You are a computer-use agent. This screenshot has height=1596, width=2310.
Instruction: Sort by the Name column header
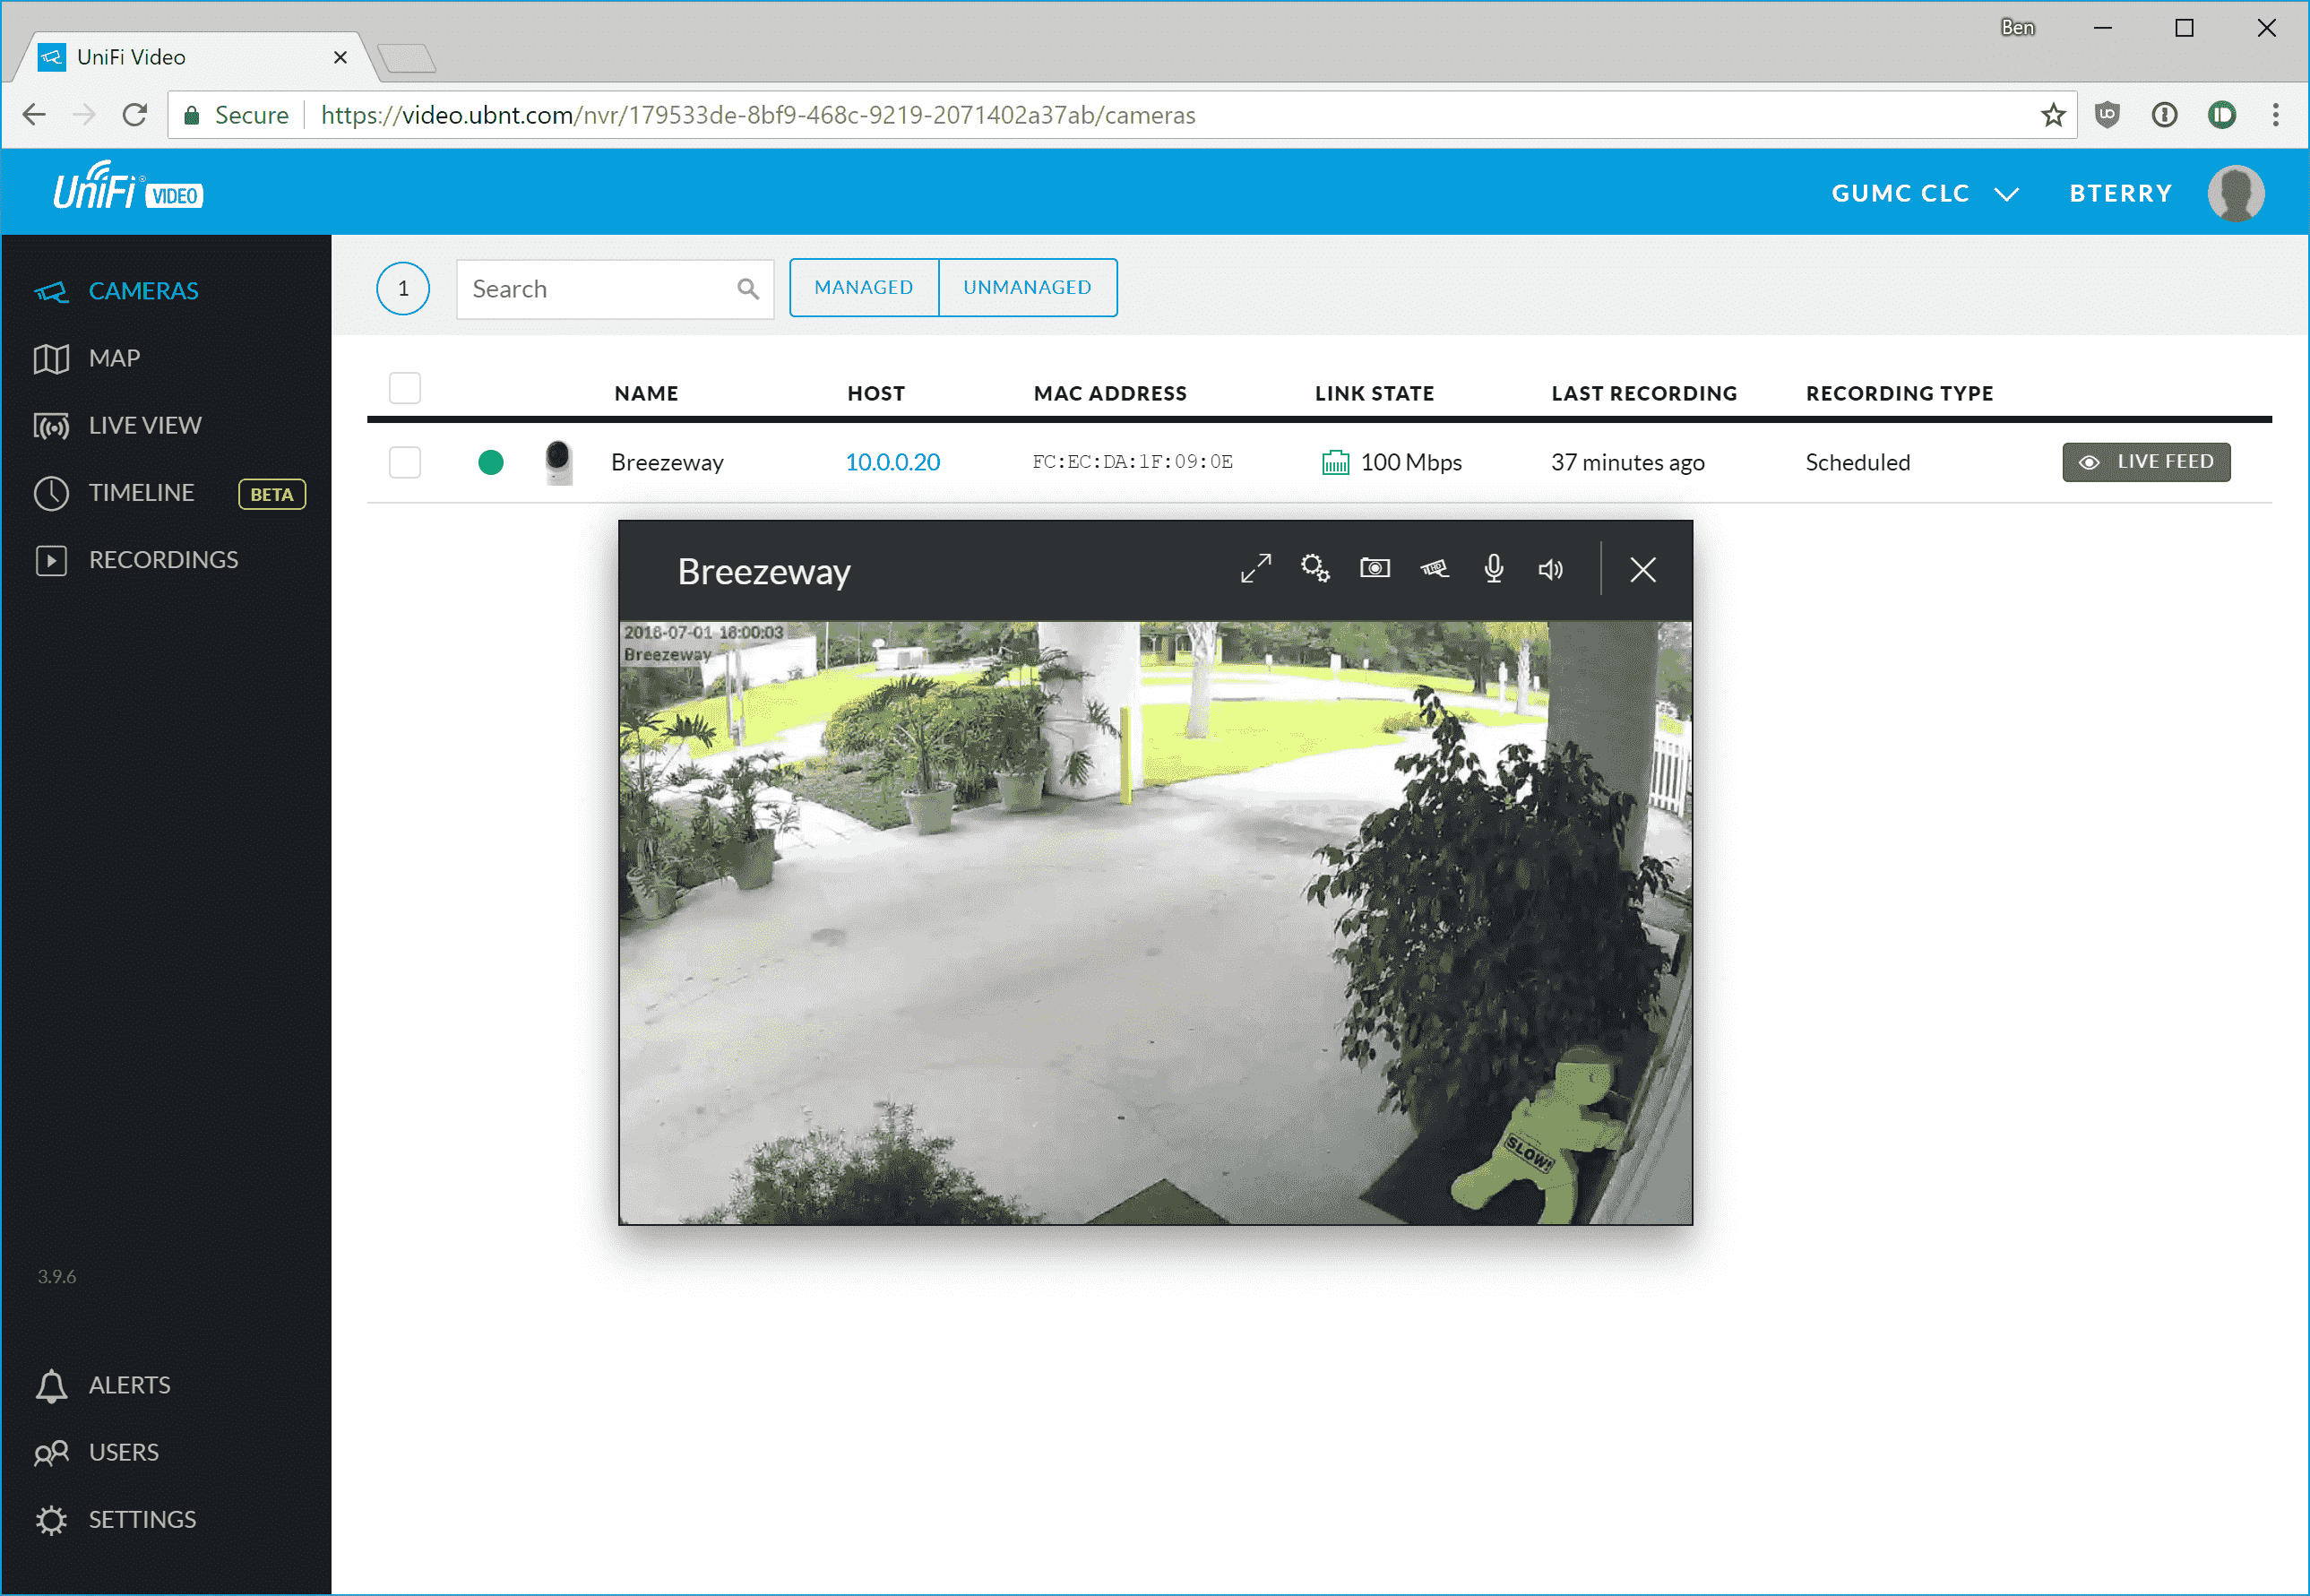646,394
